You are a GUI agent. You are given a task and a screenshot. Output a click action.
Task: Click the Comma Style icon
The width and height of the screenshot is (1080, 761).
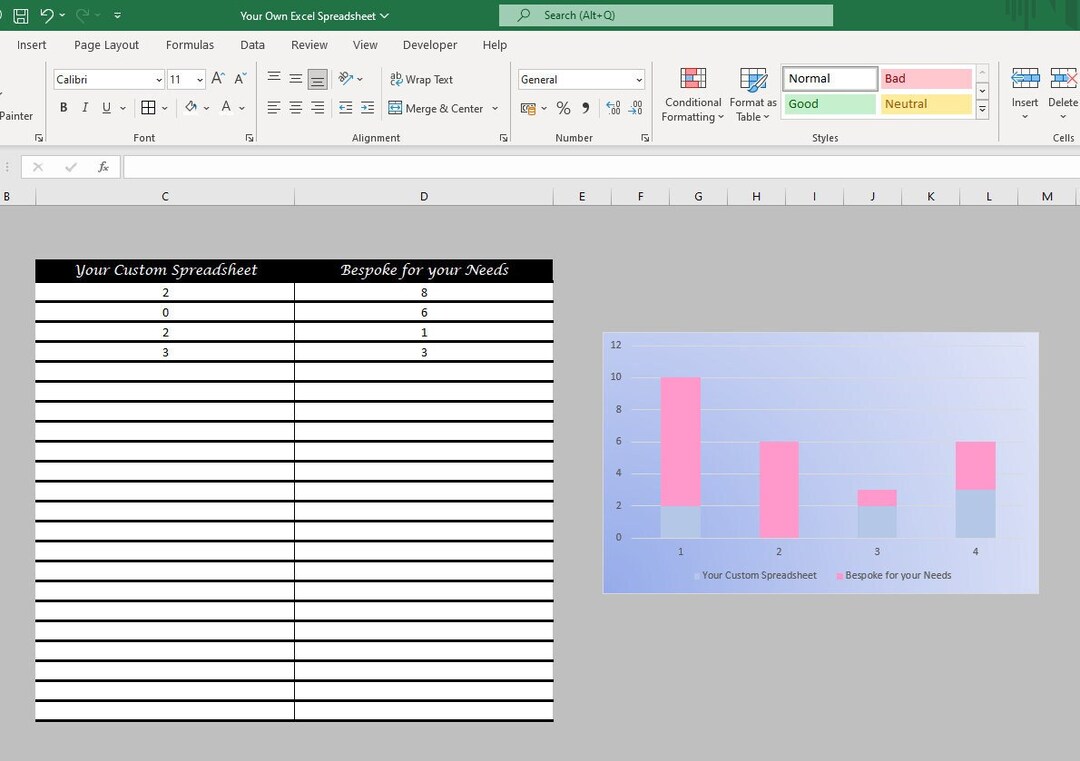coord(585,107)
